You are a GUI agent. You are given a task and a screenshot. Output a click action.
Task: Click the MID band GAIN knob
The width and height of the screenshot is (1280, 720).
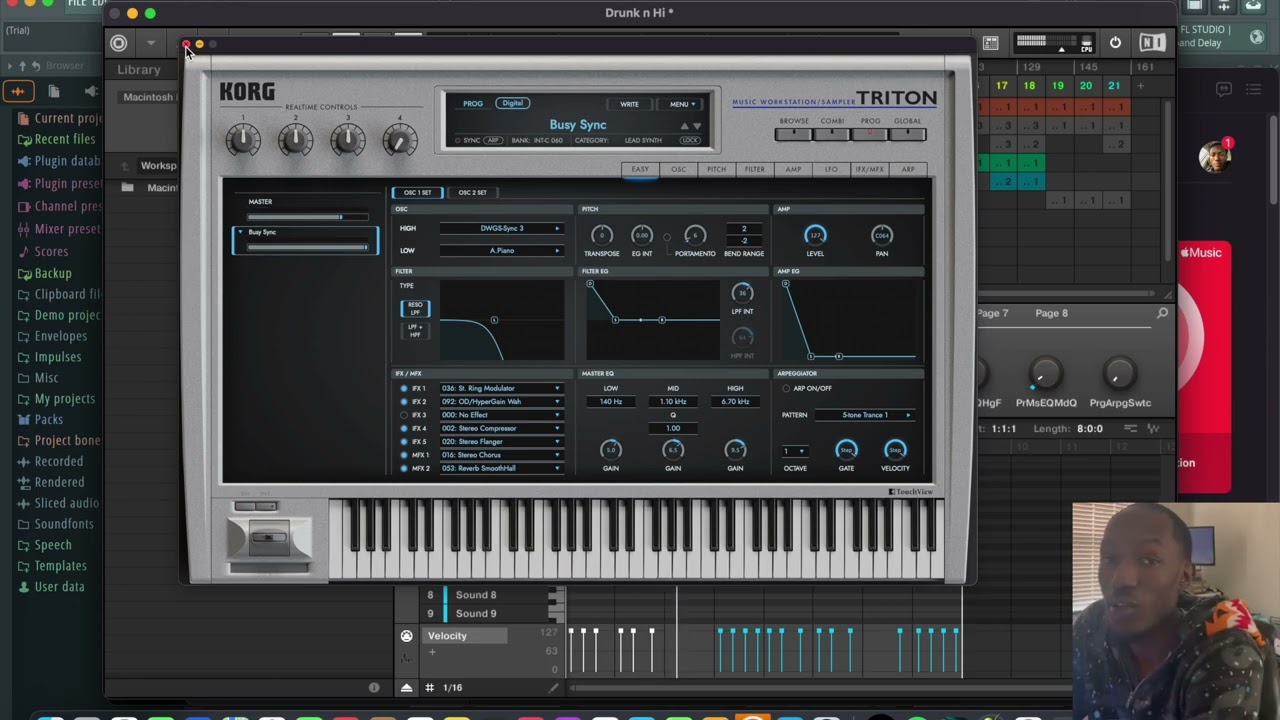point(673,450)
